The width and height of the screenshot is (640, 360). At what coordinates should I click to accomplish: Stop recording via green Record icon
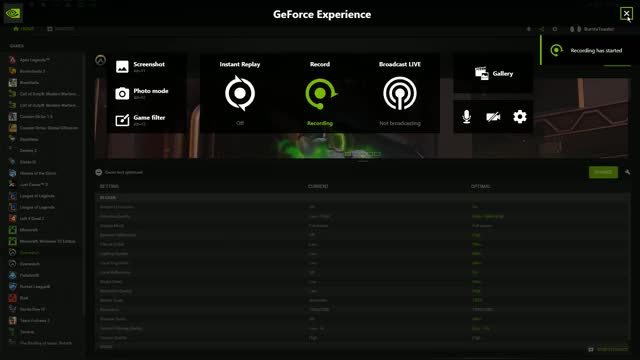click(320, 93)
